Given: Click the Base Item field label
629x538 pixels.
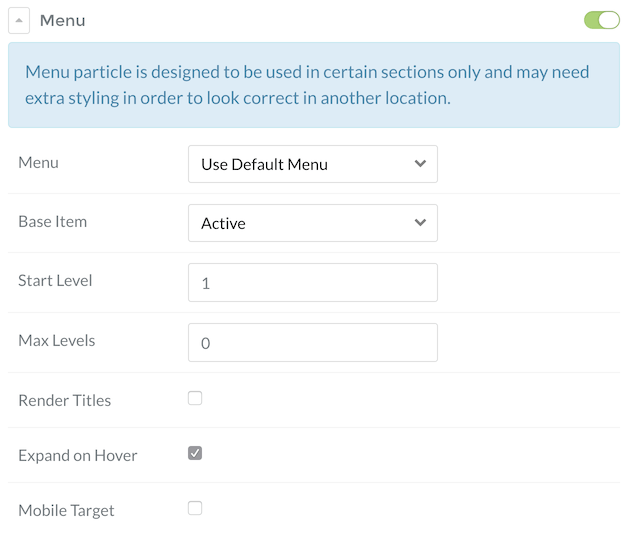Looking at the screenshot, I should [53, 221].
